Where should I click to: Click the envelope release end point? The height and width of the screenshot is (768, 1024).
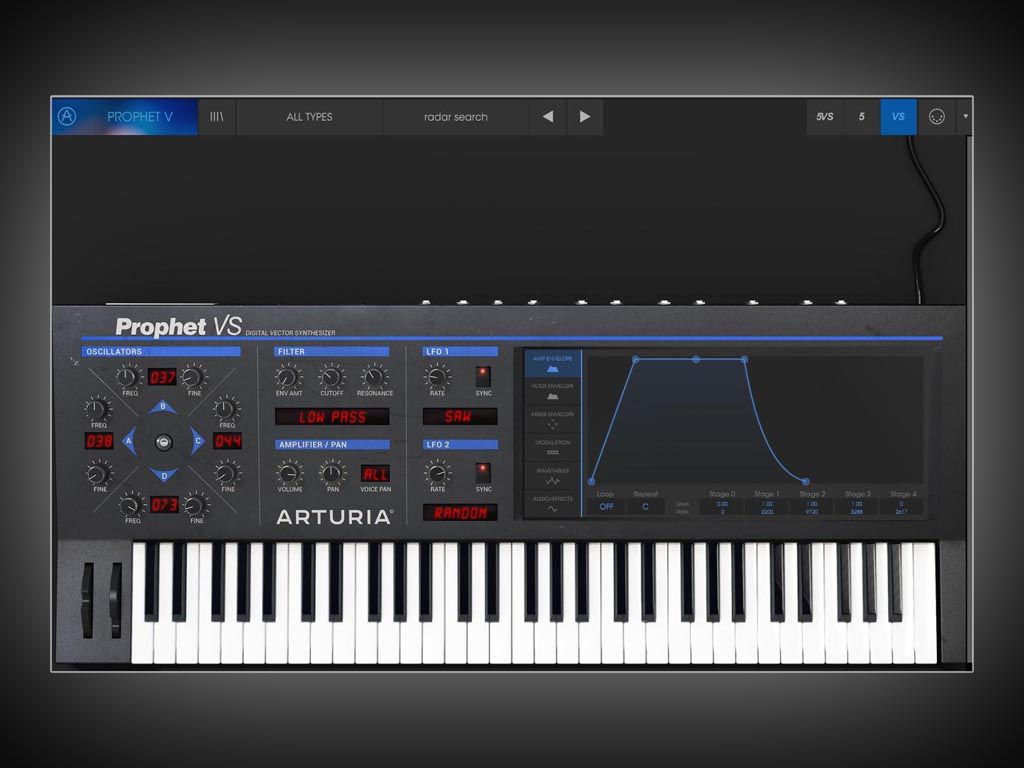pos(805,481)
